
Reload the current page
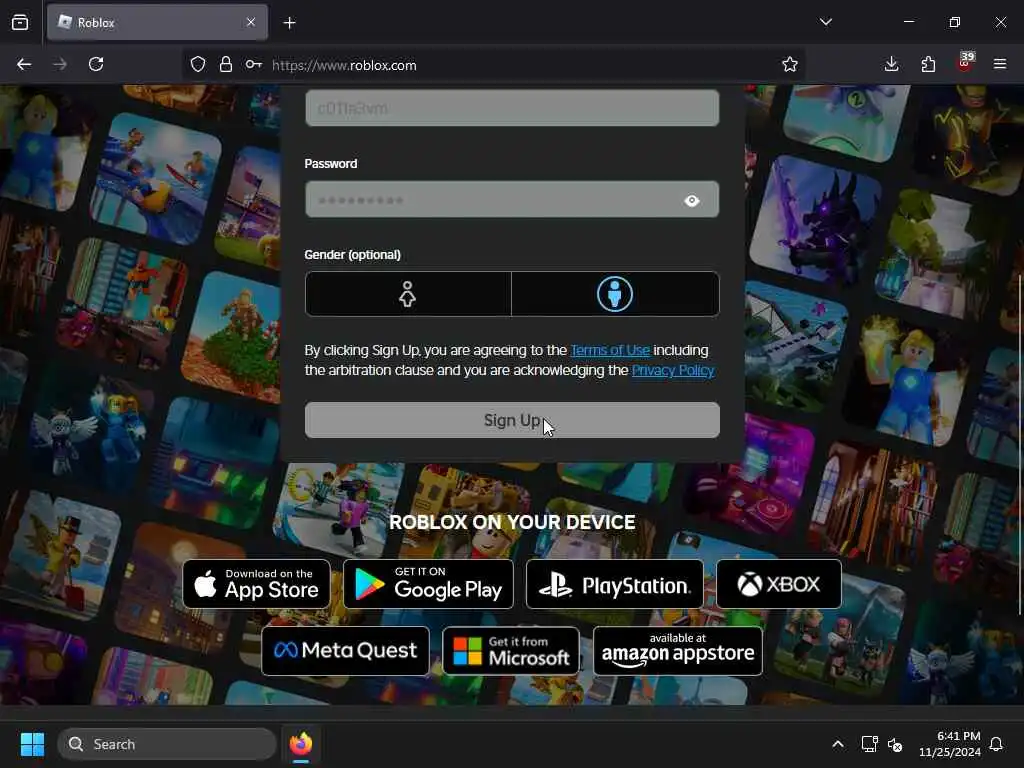point(96,64)
